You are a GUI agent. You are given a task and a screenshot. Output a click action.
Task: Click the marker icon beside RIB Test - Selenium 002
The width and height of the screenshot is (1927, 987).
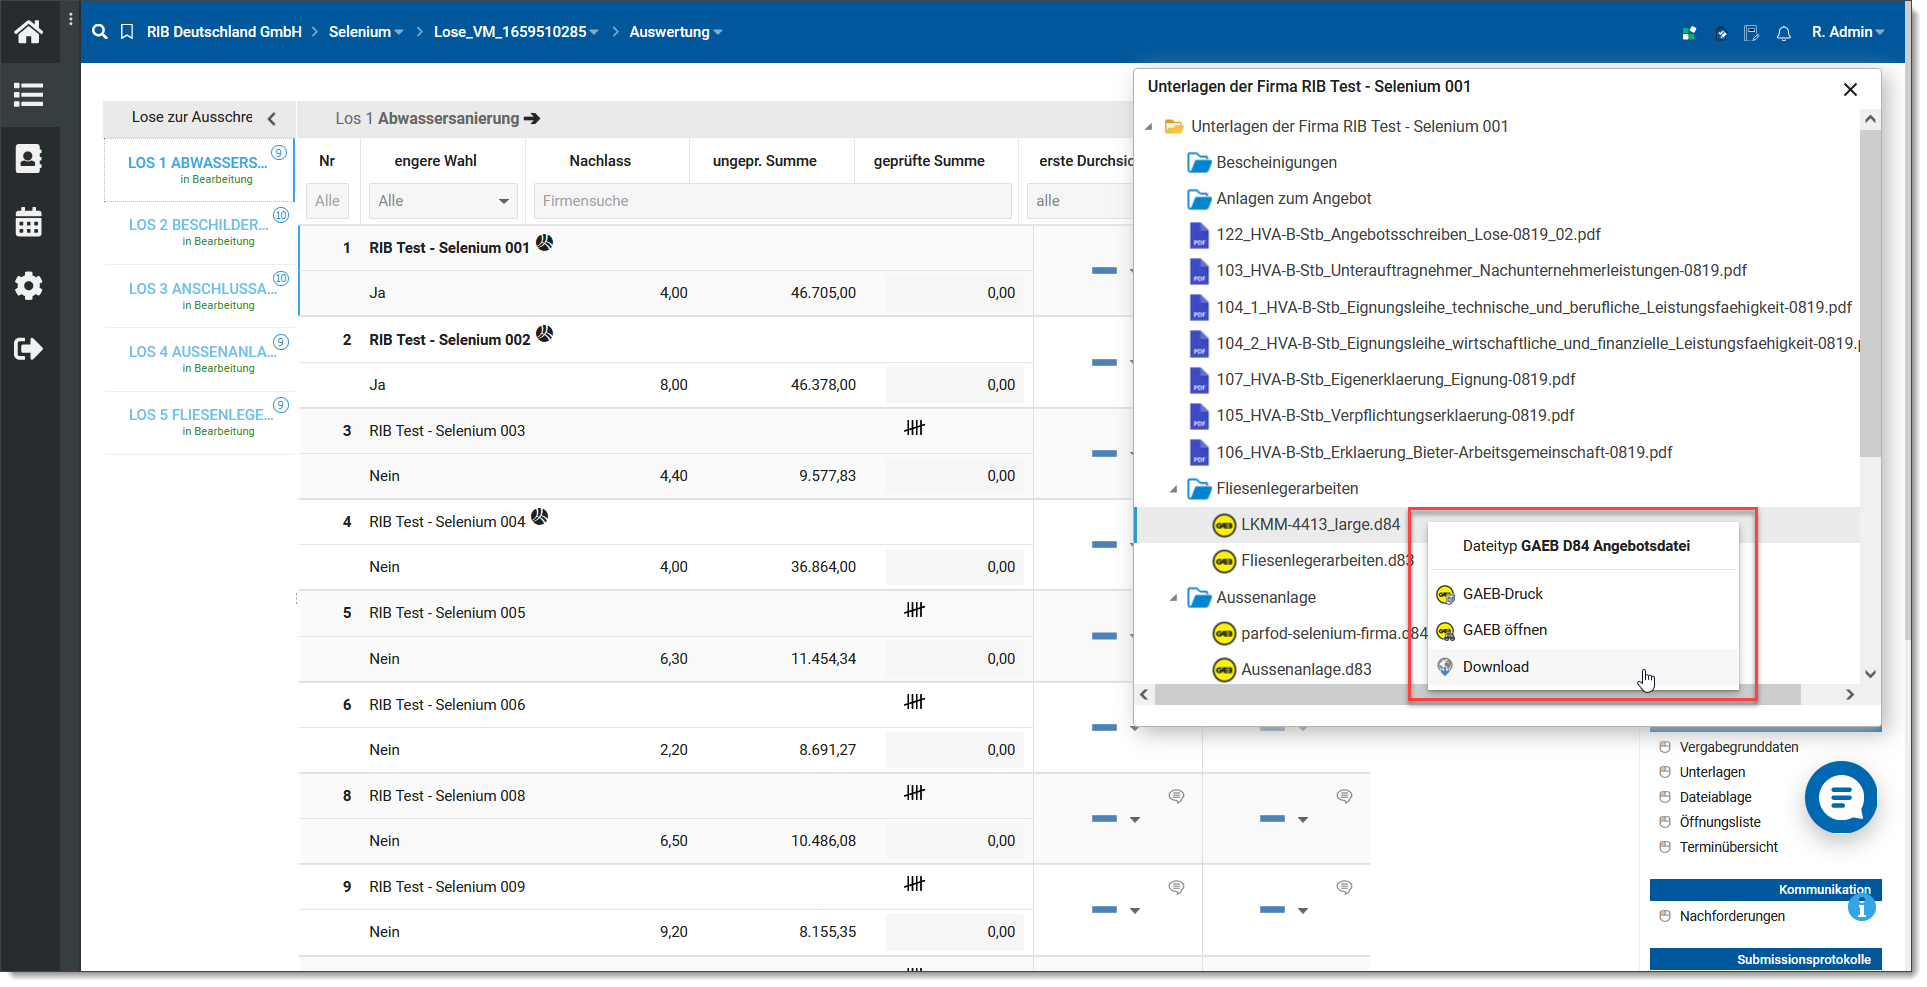tap(544, 334)
